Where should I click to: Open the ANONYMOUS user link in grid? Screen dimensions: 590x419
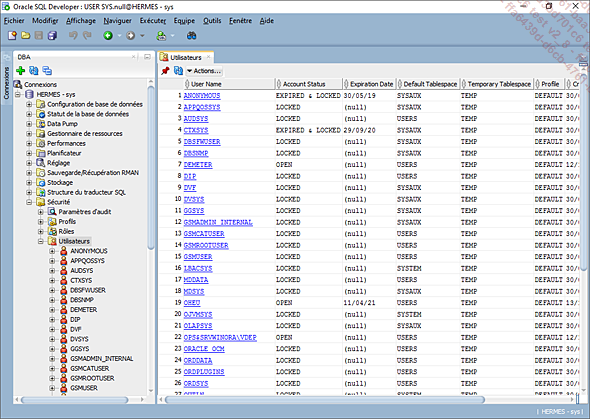202,96
